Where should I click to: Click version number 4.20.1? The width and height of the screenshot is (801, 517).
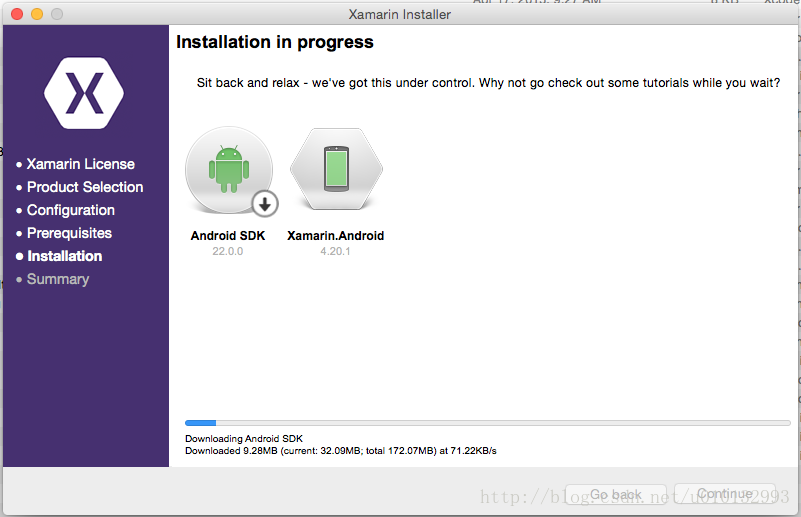[336, 251]
